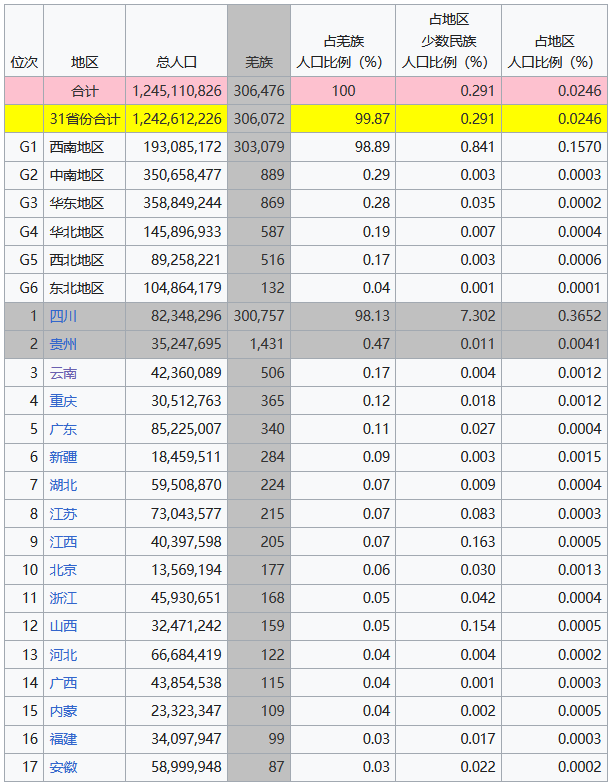Go to the 江苏 page link
609x782 pixels.
point(63,514)
